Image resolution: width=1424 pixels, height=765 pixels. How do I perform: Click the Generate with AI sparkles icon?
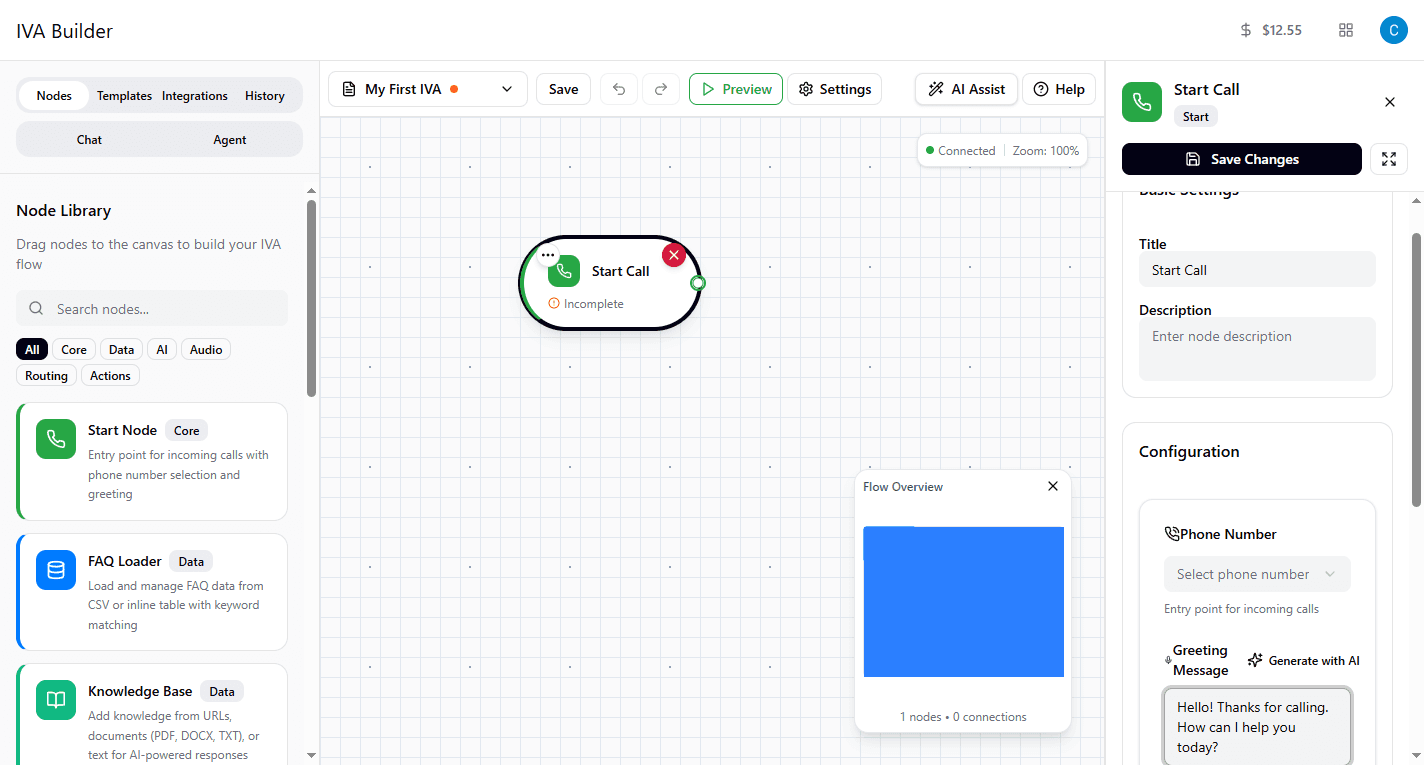1255,659
